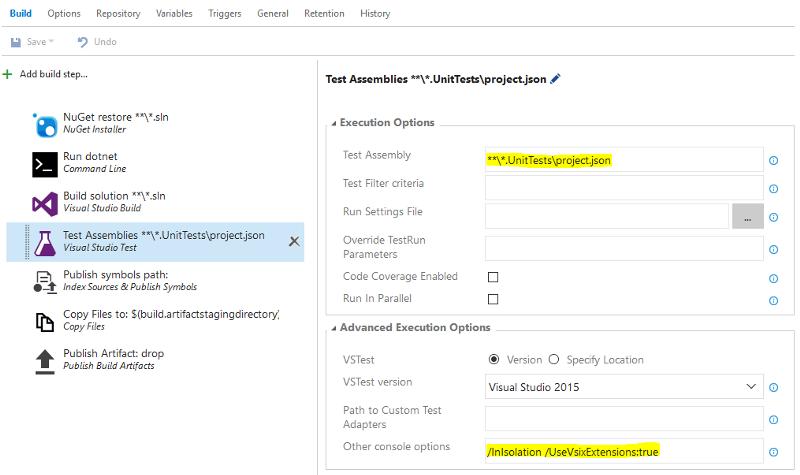Show info for Override TestRun Parameters

tap(773, 249)
